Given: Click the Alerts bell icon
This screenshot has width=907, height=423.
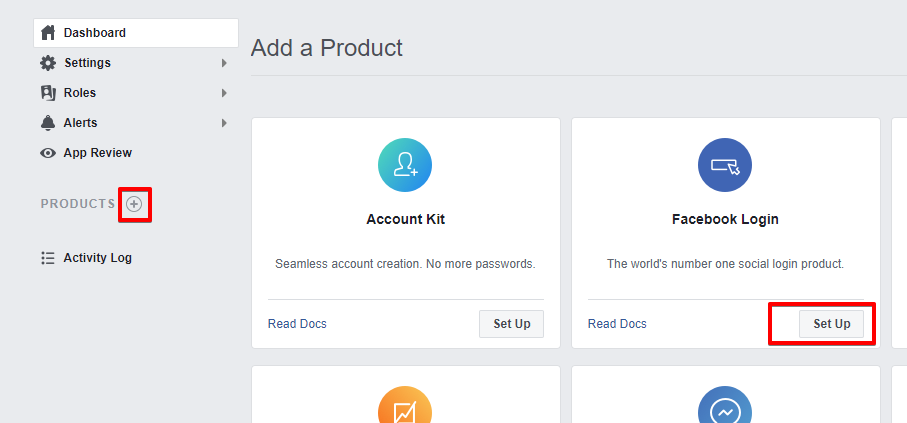Looking at the screenshot, I should [x=48, y=123].
